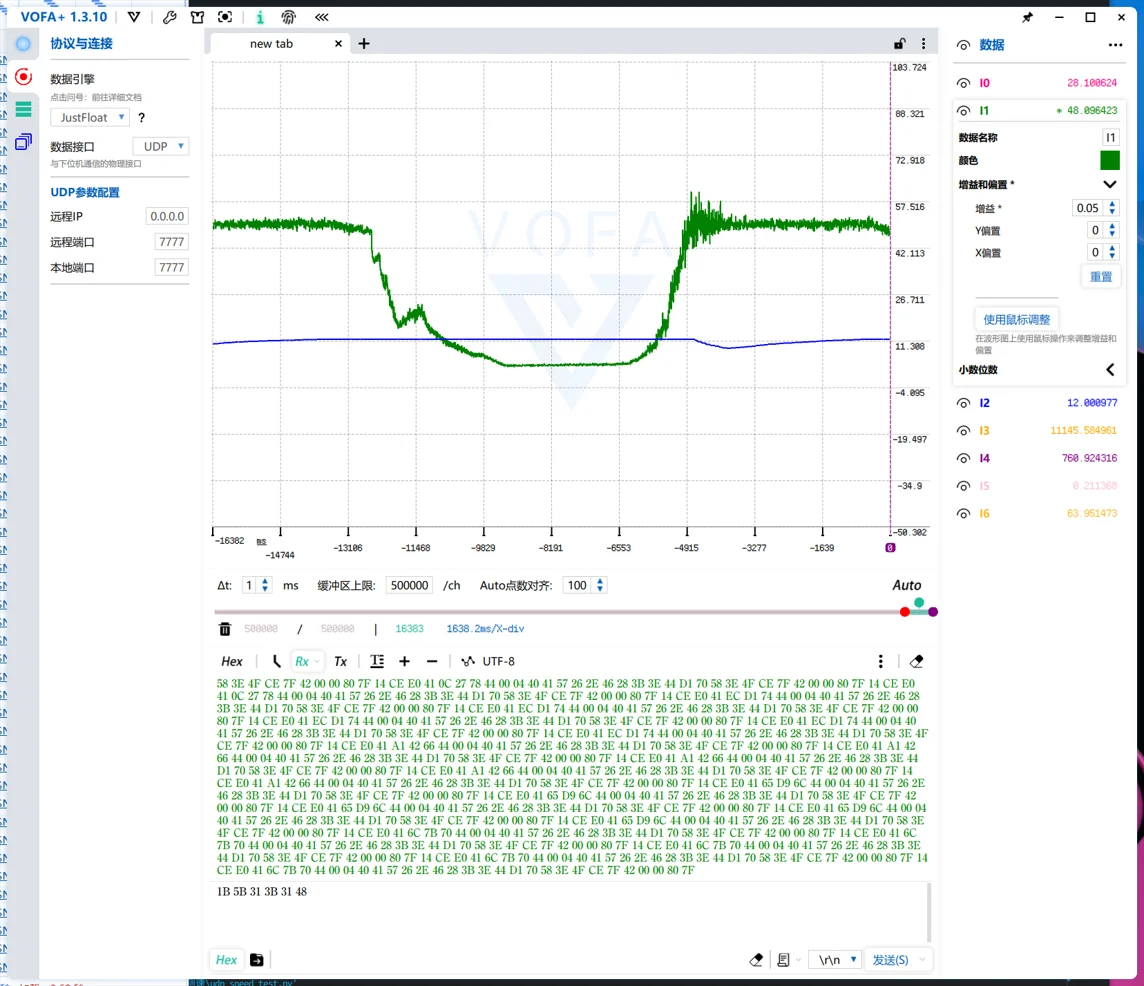Toggle the data panel header eye icon
The height and width of the screenshot is (986, 1144).
coord(963,45)
